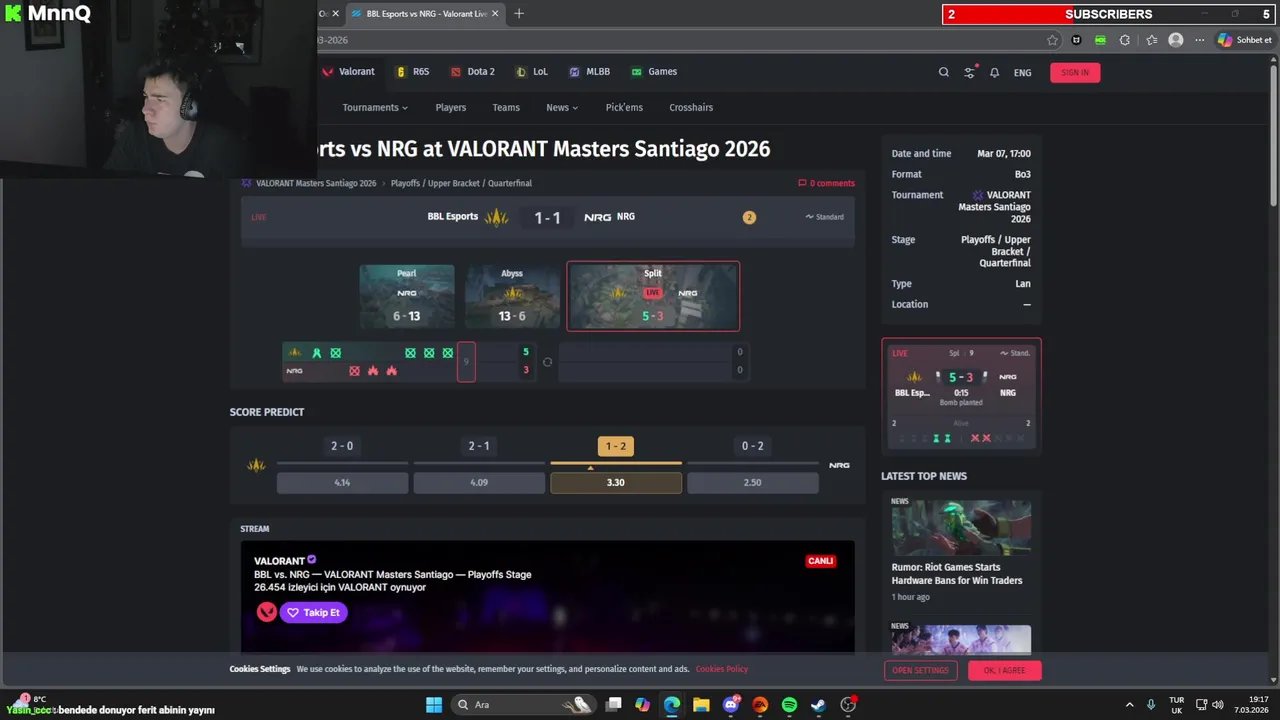The height and width of the screenshot is (720, 1280).
Task: Pick the 2 - 1 score prediction
Action: click(479, 446)
